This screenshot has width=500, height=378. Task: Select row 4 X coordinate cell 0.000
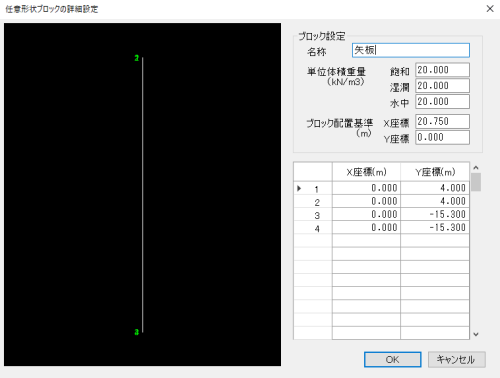366,228
